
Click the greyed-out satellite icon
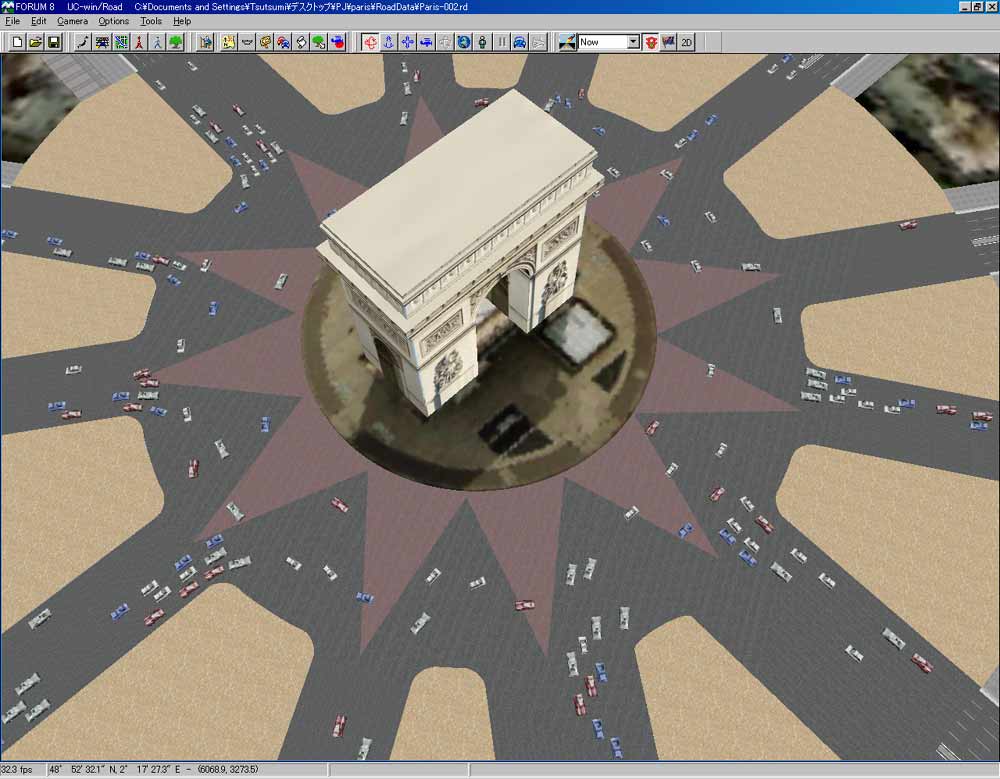pos(445,42)
